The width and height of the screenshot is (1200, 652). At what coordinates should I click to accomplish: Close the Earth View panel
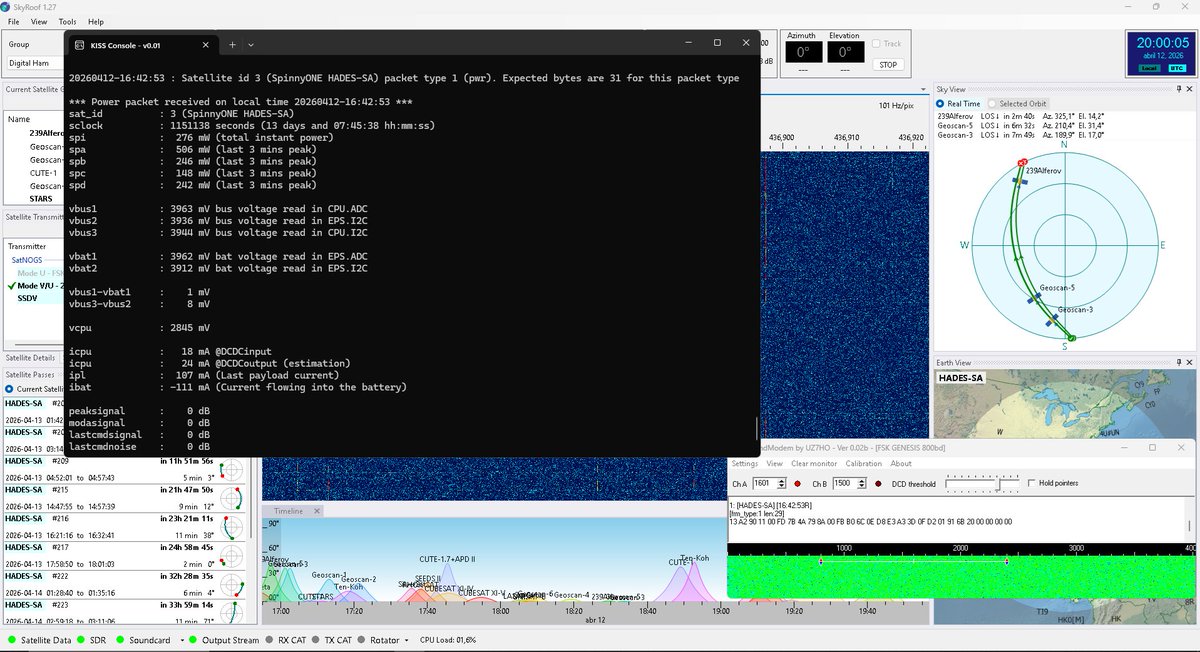(x=1188, y=362)
